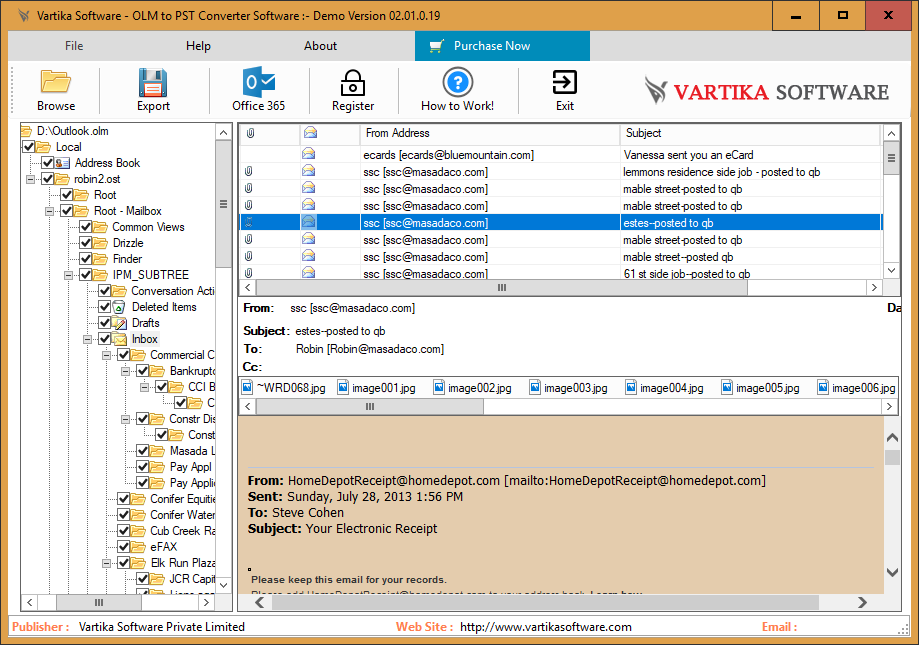
Task: Collapse the Bankruptc folder node
Action: point(125,371)
